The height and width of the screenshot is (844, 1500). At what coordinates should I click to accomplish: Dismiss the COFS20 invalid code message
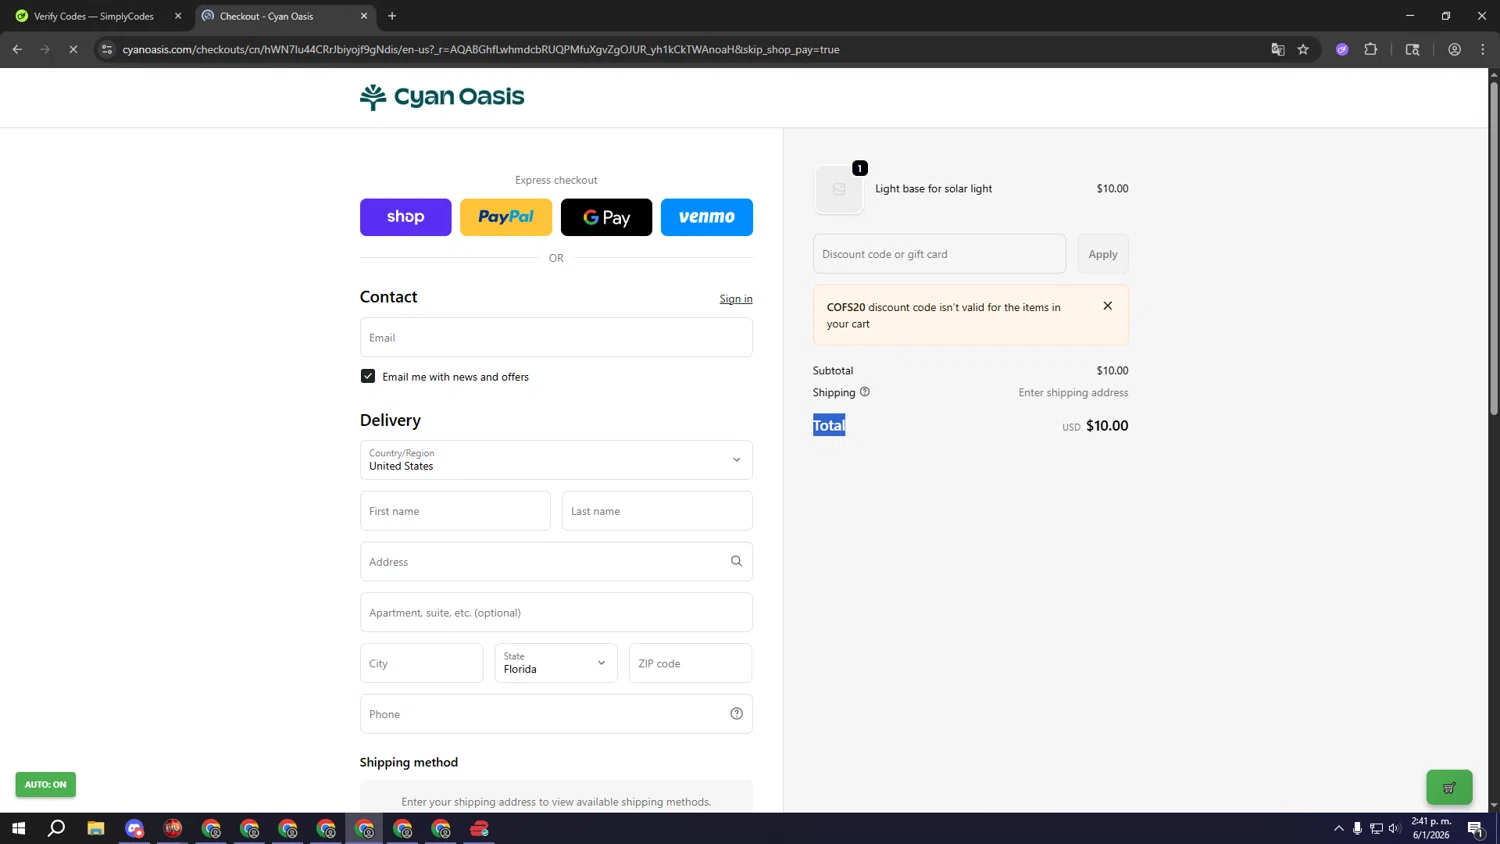(1107, 306)
